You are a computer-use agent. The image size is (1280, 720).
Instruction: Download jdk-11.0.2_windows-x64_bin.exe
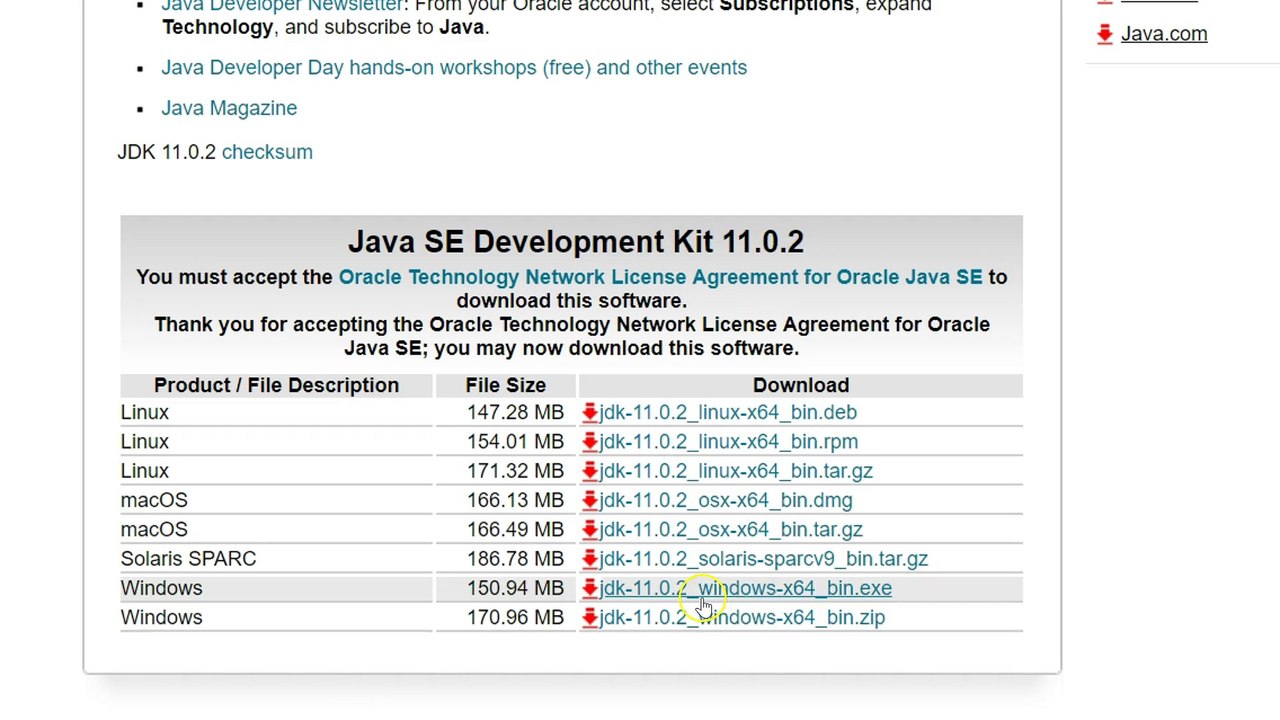(x=745, y=588)
